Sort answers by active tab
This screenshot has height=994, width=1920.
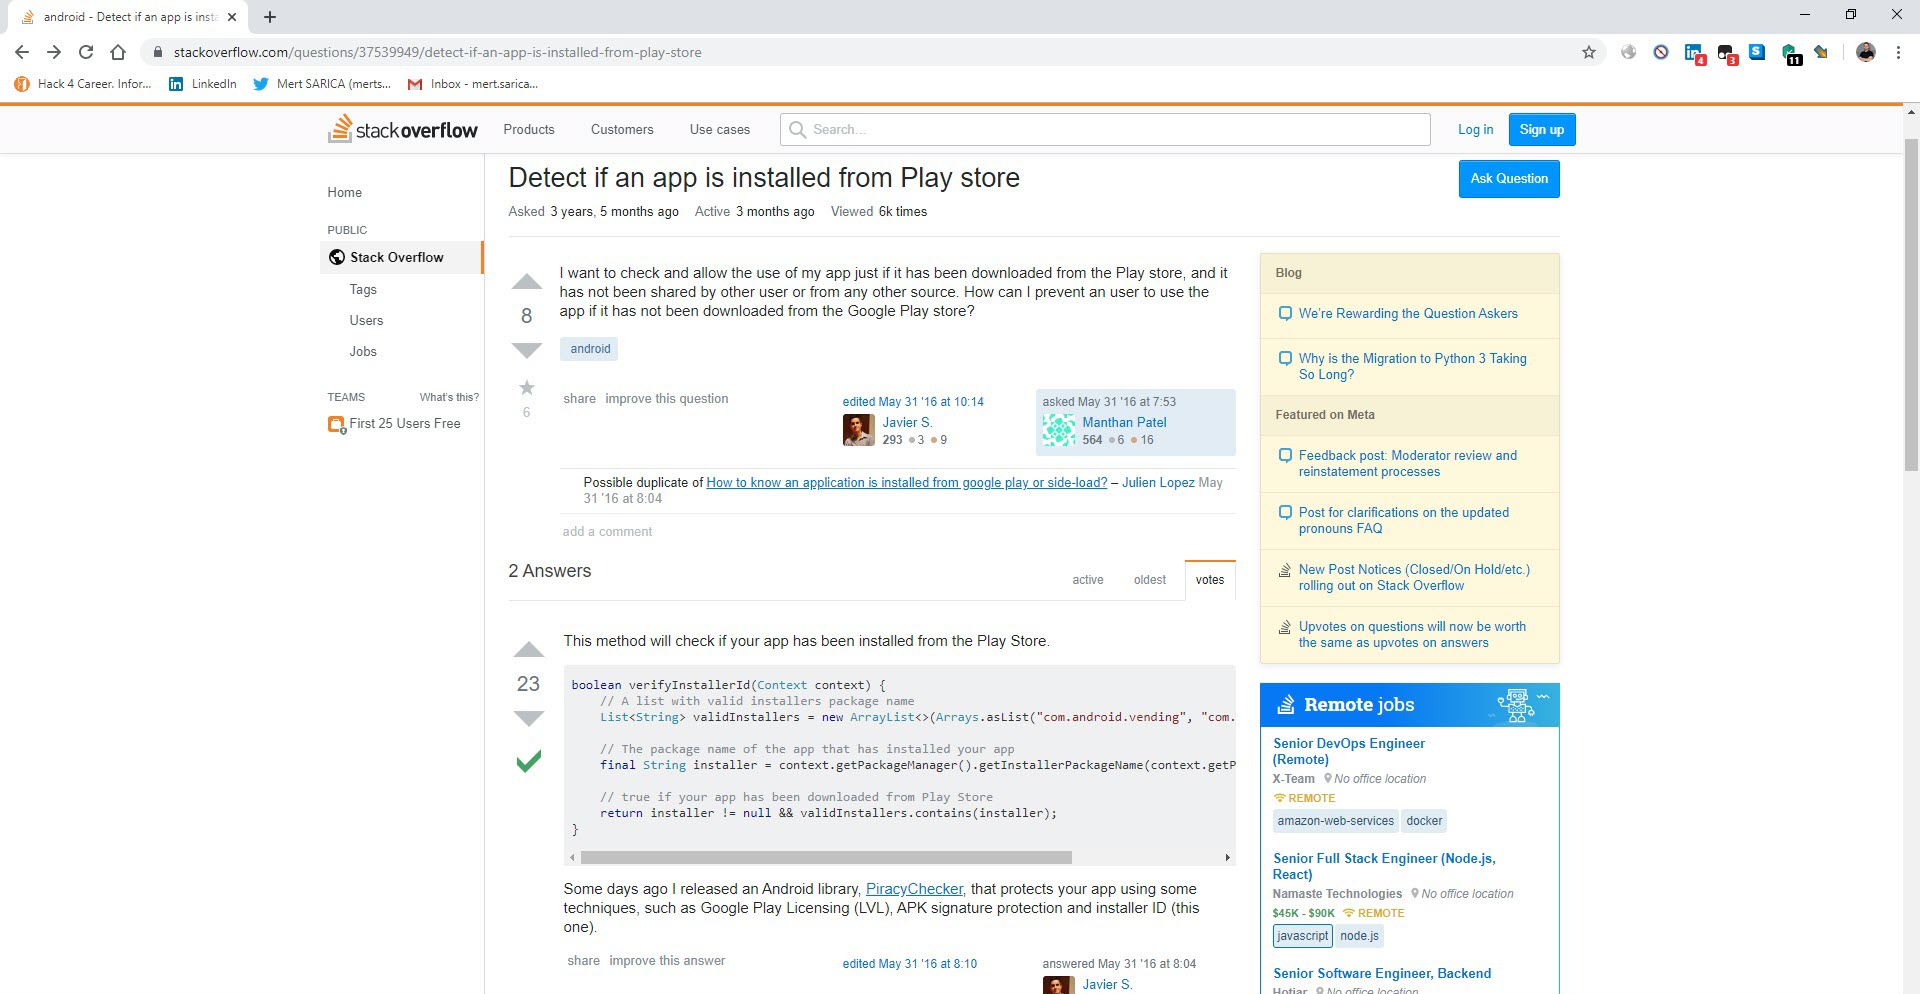point(1088,580)
